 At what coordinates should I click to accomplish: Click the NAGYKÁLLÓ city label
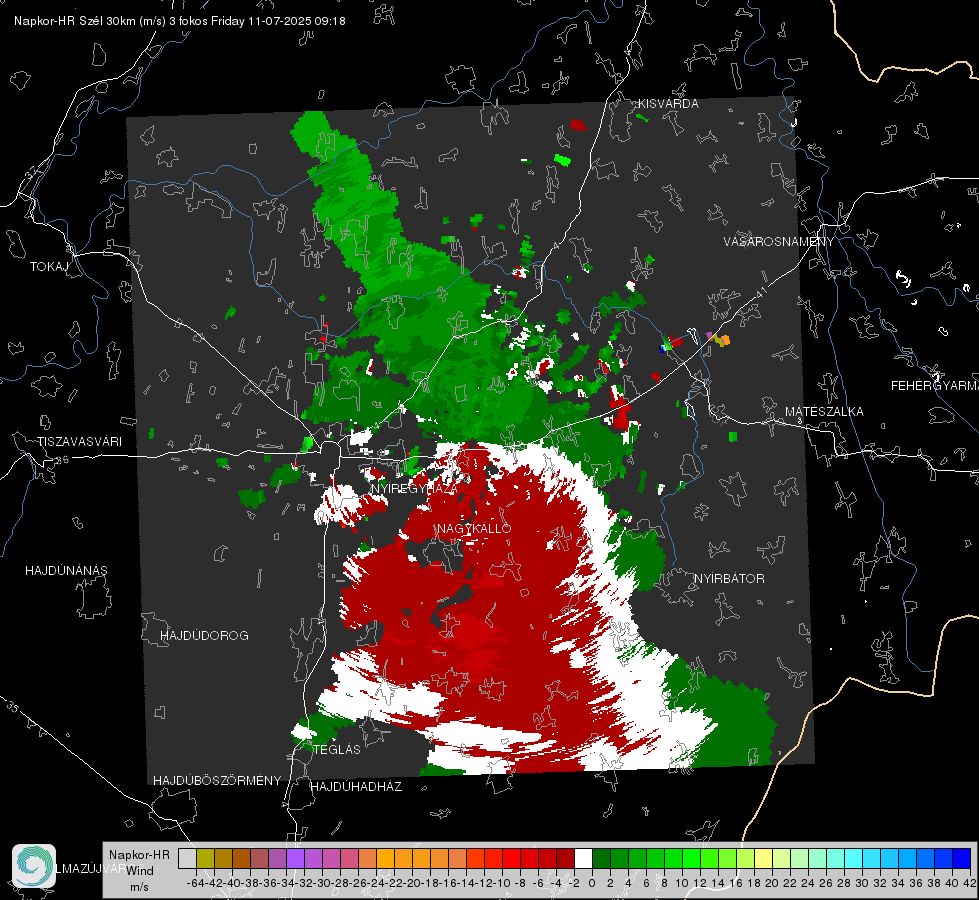(x=474, y=528)
